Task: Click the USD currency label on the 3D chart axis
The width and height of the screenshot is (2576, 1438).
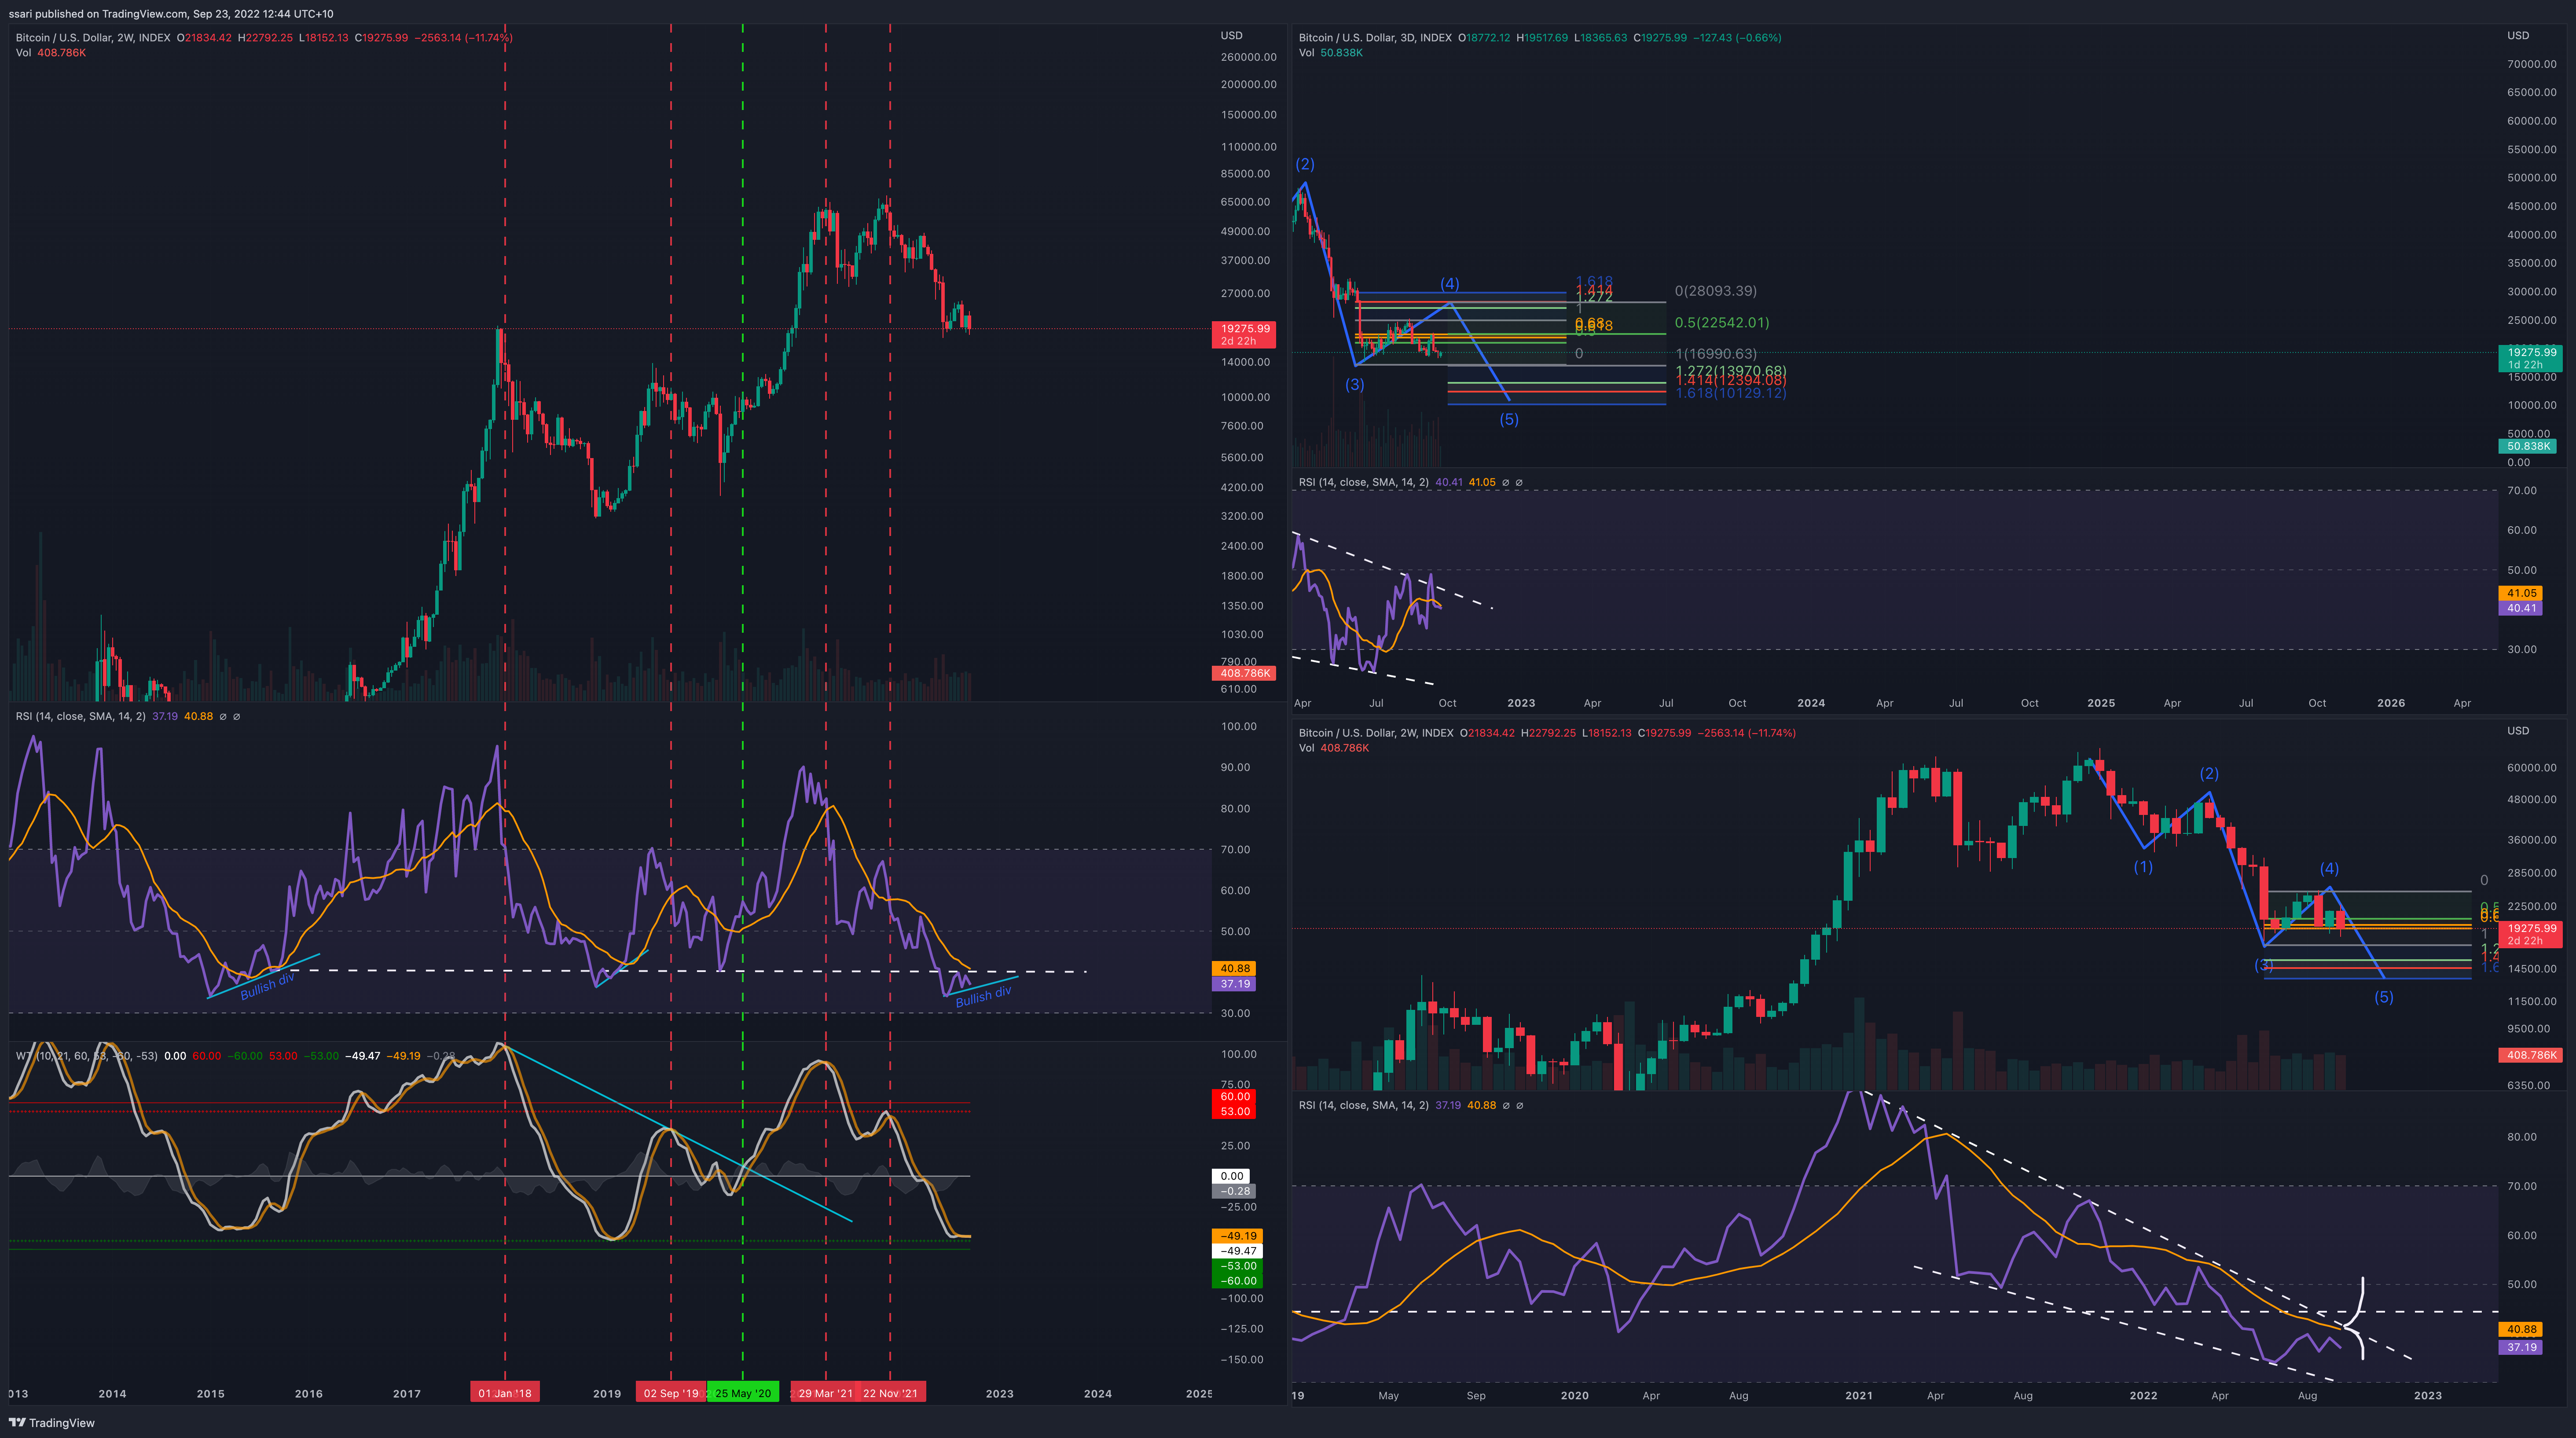Action: pos(2518,36)
